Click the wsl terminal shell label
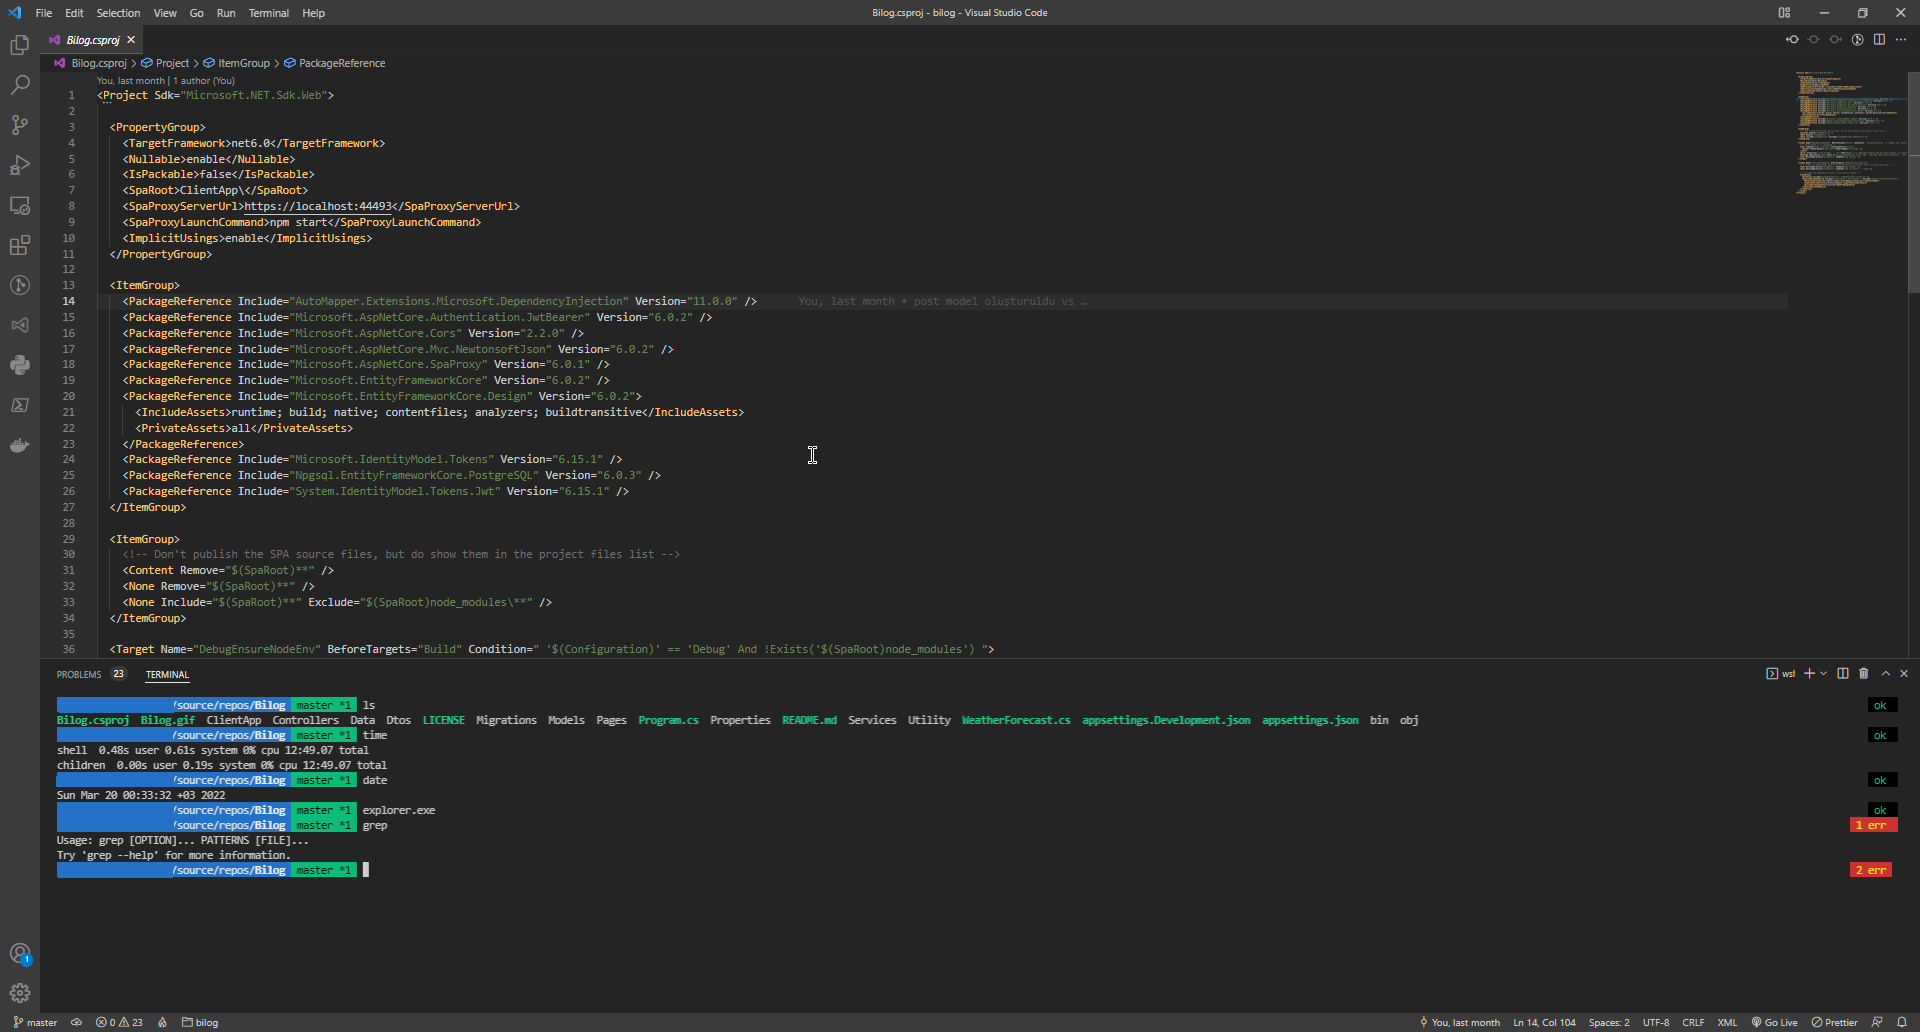This screenshot has height=1032, width=1920. [1781, 673]
